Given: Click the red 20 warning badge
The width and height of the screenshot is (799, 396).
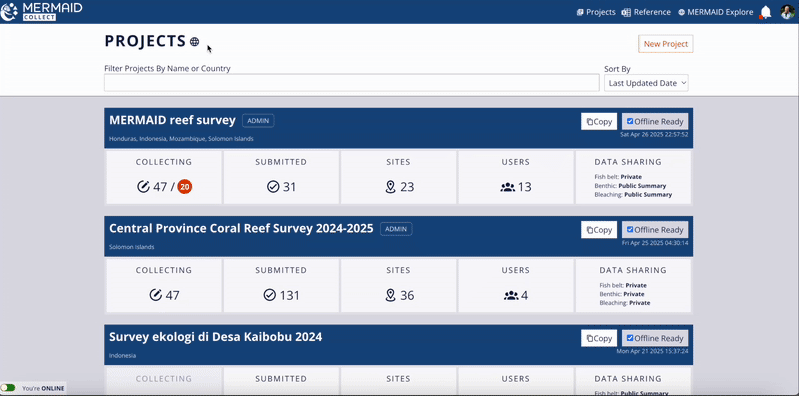Looking at the screenshot, I should pos(185,187).
